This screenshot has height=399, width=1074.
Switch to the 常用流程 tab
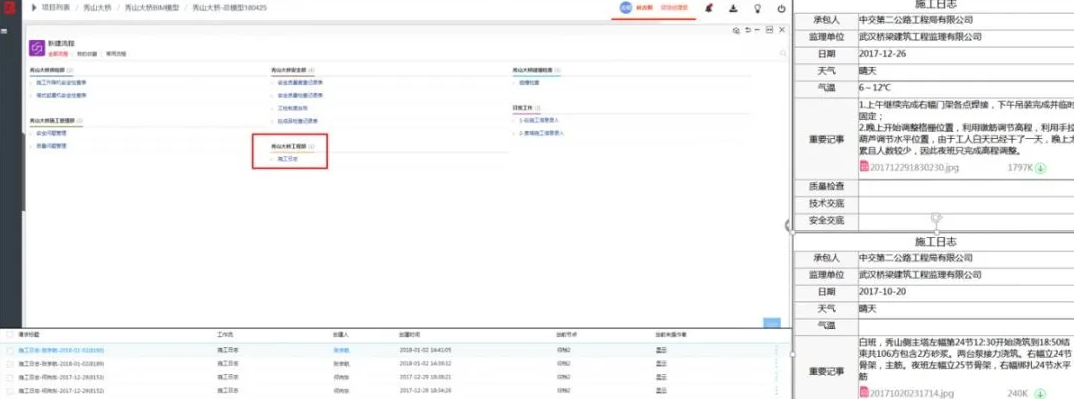[116, 53]
